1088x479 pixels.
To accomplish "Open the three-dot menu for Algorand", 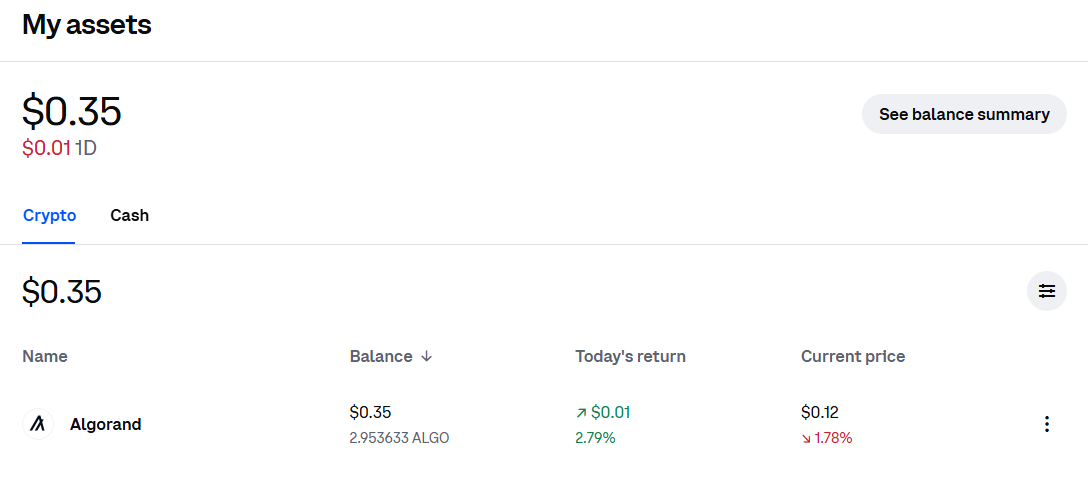I will pyautogui.click(x=1046, y=424).
